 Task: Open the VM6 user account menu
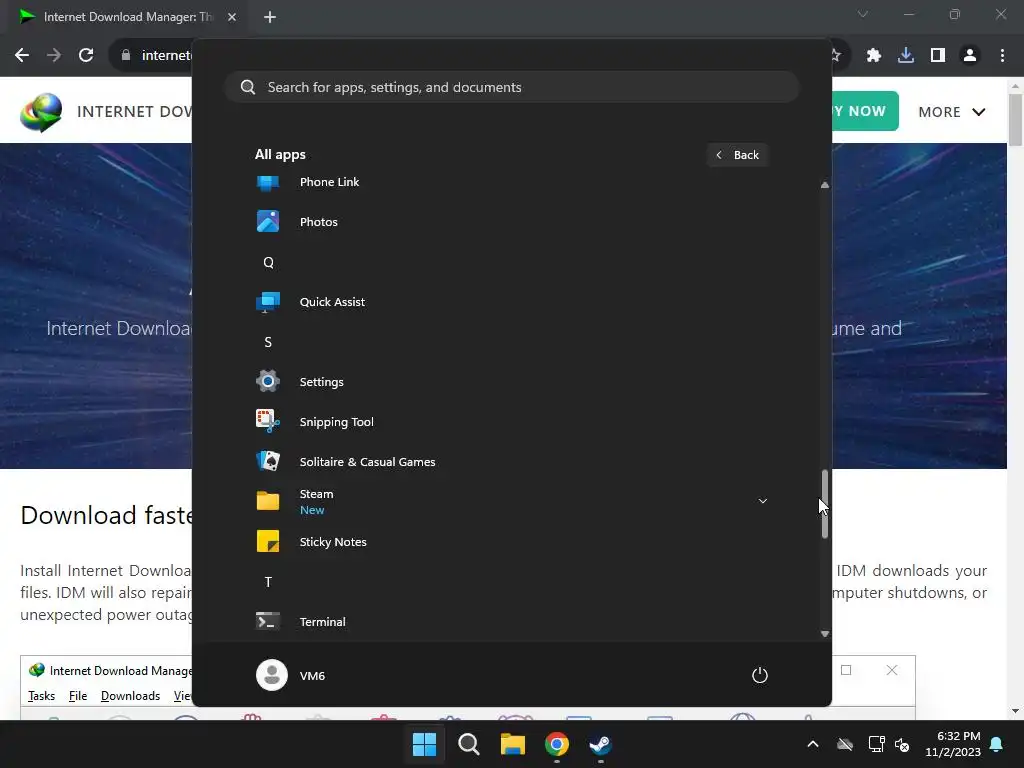(291, 675)
